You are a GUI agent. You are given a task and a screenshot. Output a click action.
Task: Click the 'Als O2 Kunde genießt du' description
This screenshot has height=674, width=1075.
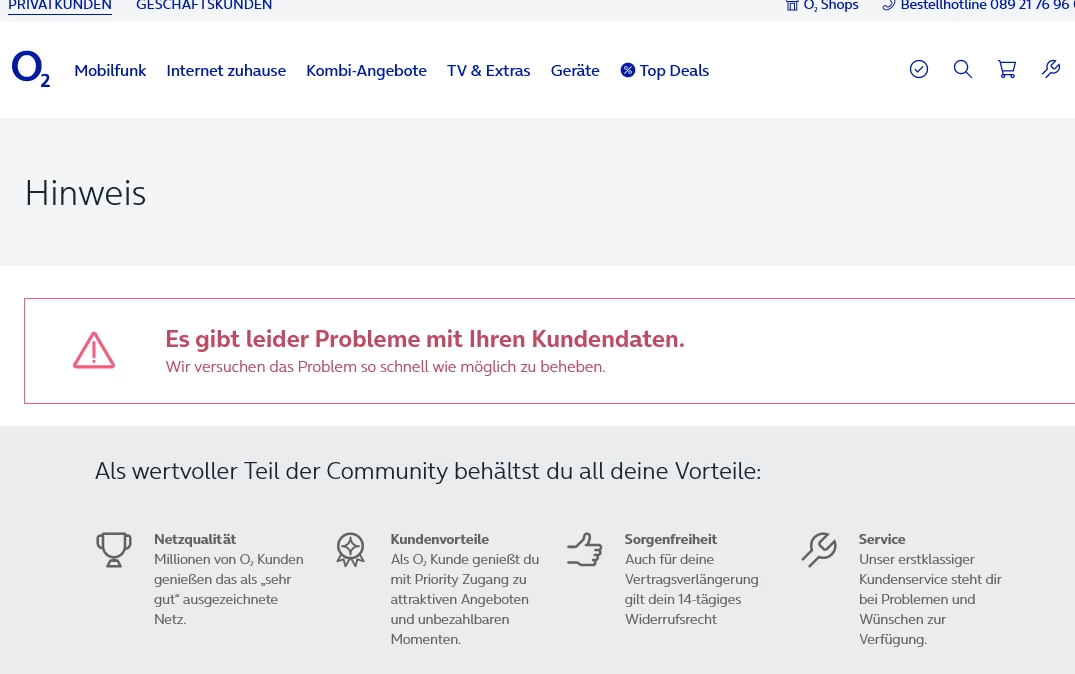pyautogui.click(x=465, y=599)
